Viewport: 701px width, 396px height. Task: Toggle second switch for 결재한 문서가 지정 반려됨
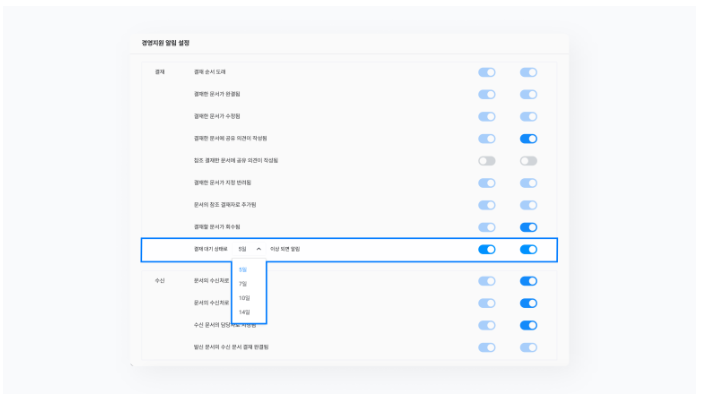tap(528, 183)
